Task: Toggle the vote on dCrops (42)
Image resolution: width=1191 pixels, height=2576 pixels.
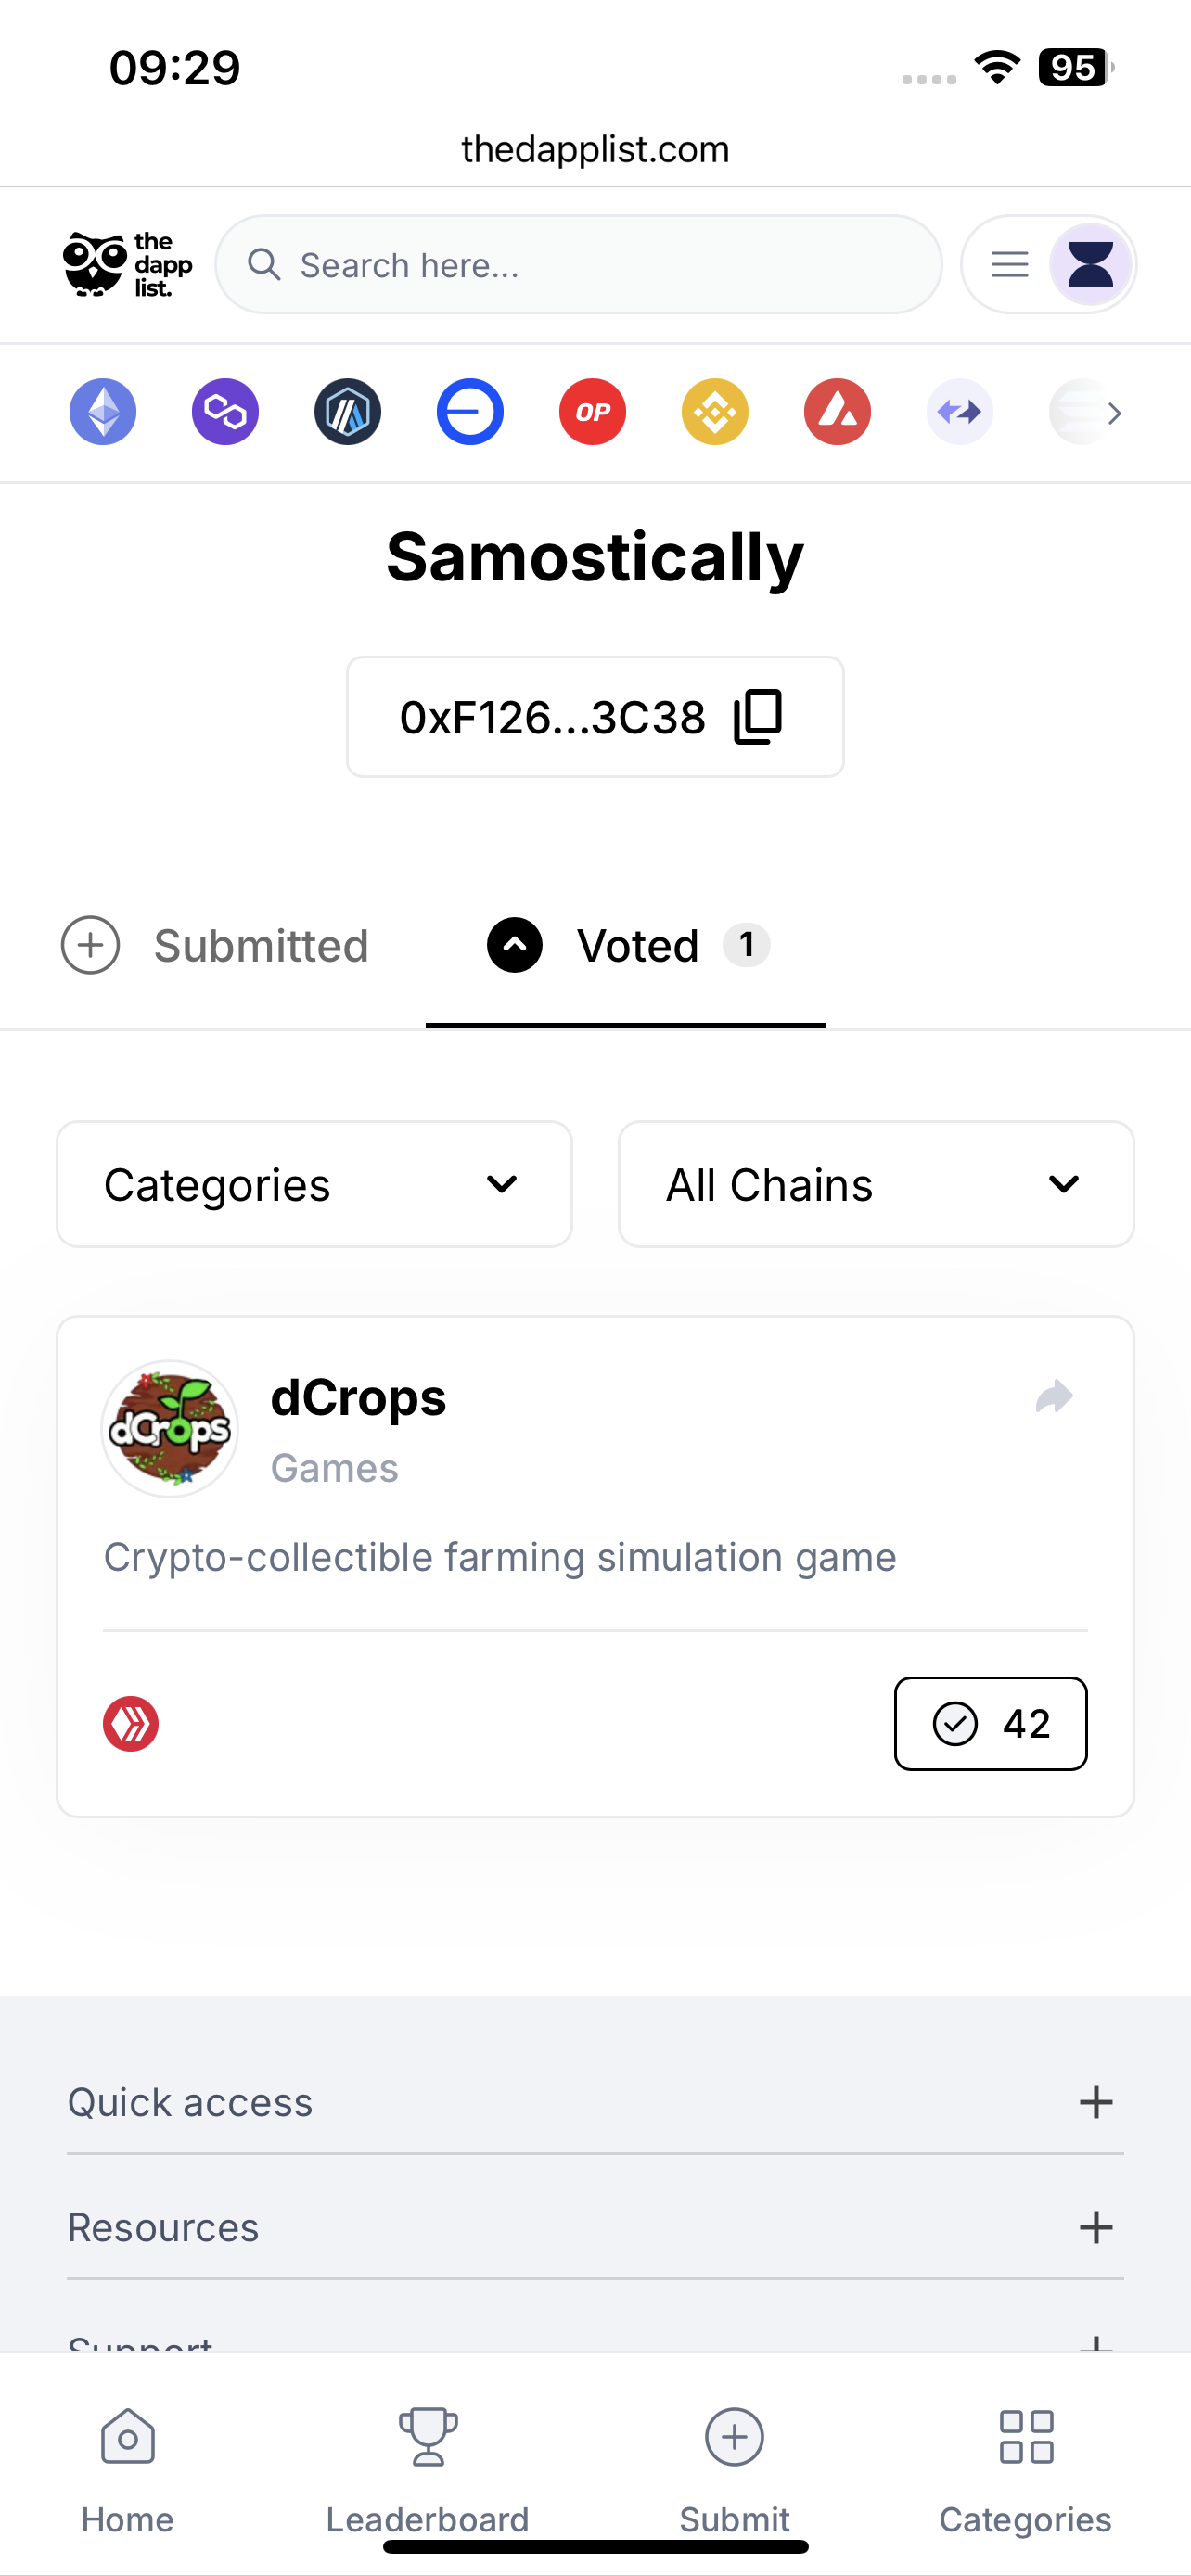Action: tap(991, 1724)
